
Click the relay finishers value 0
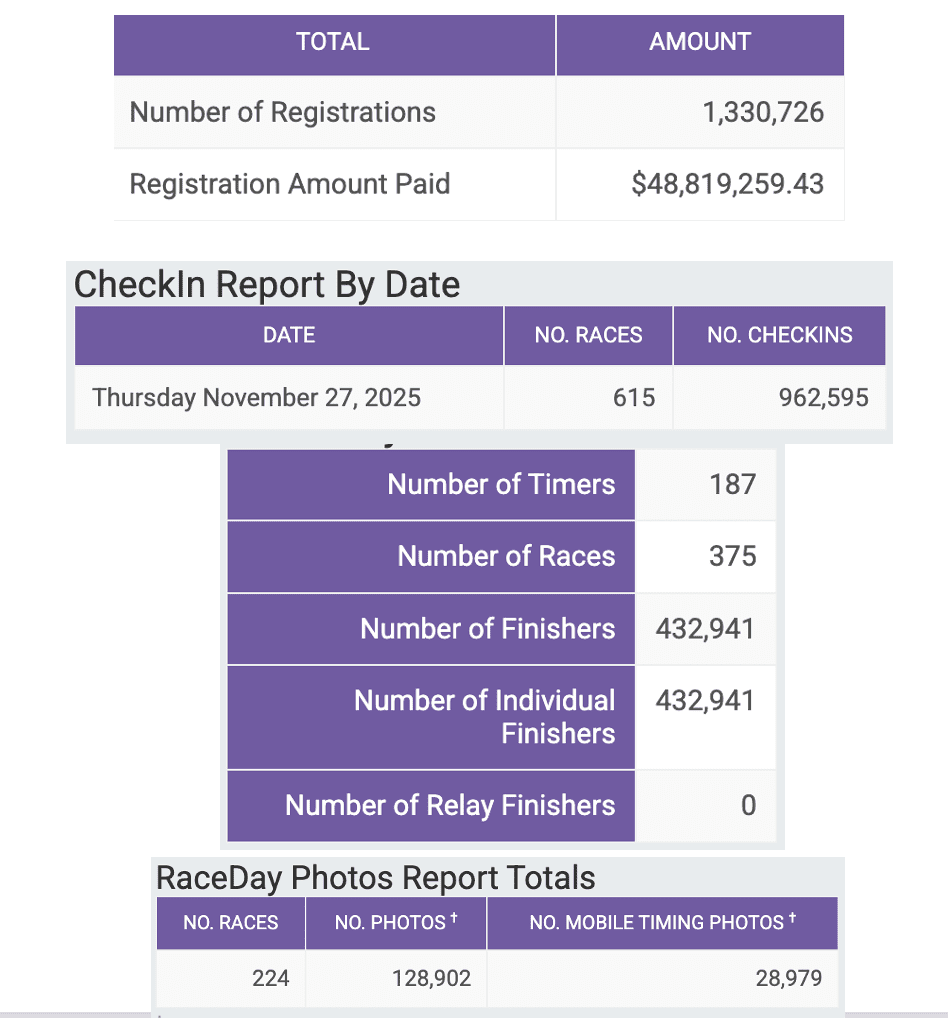[748, 805]
